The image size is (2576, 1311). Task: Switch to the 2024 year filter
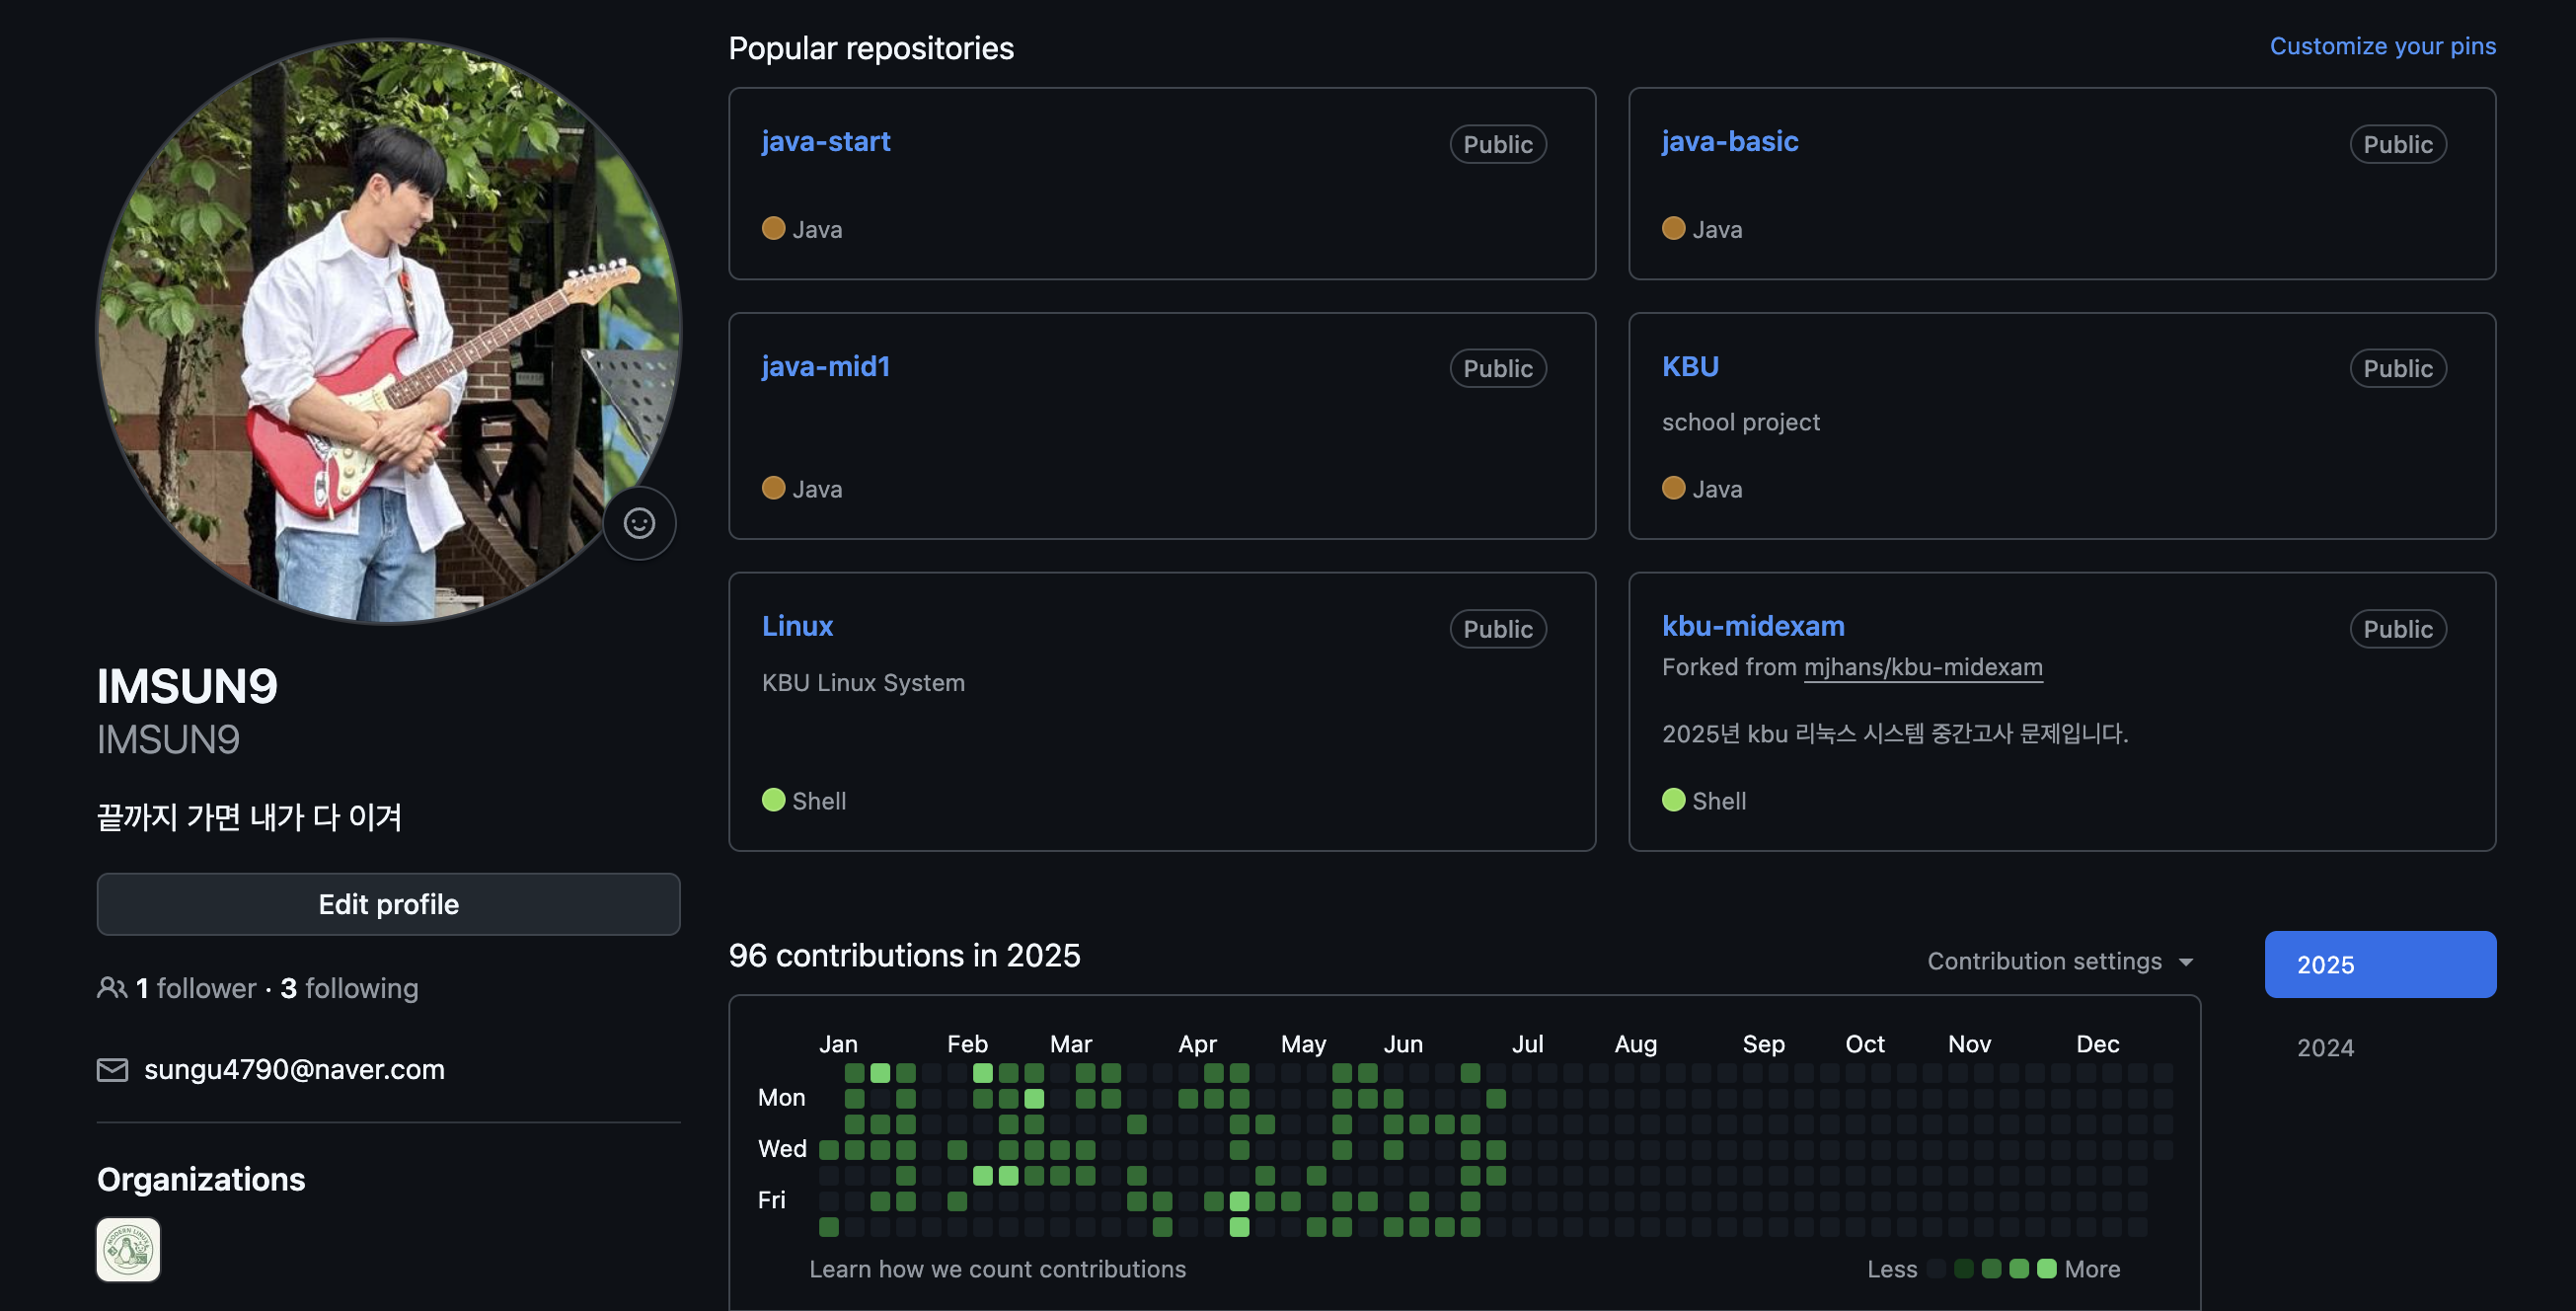coord(2325,1047)
